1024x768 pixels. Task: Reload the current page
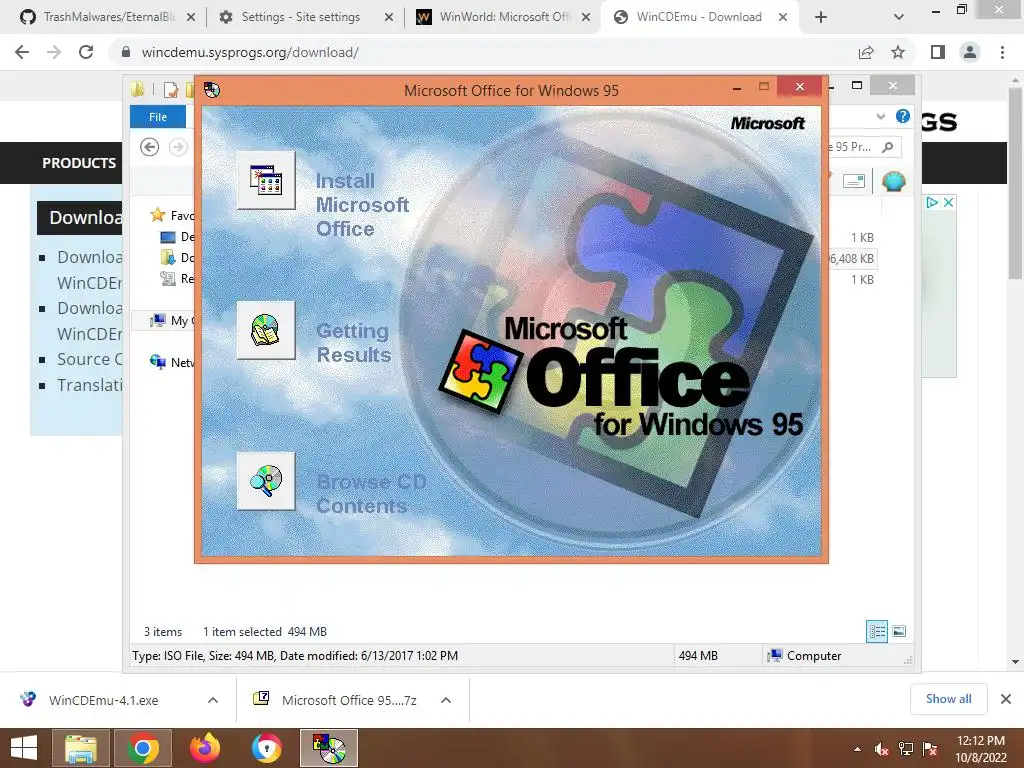coord(86,52)
